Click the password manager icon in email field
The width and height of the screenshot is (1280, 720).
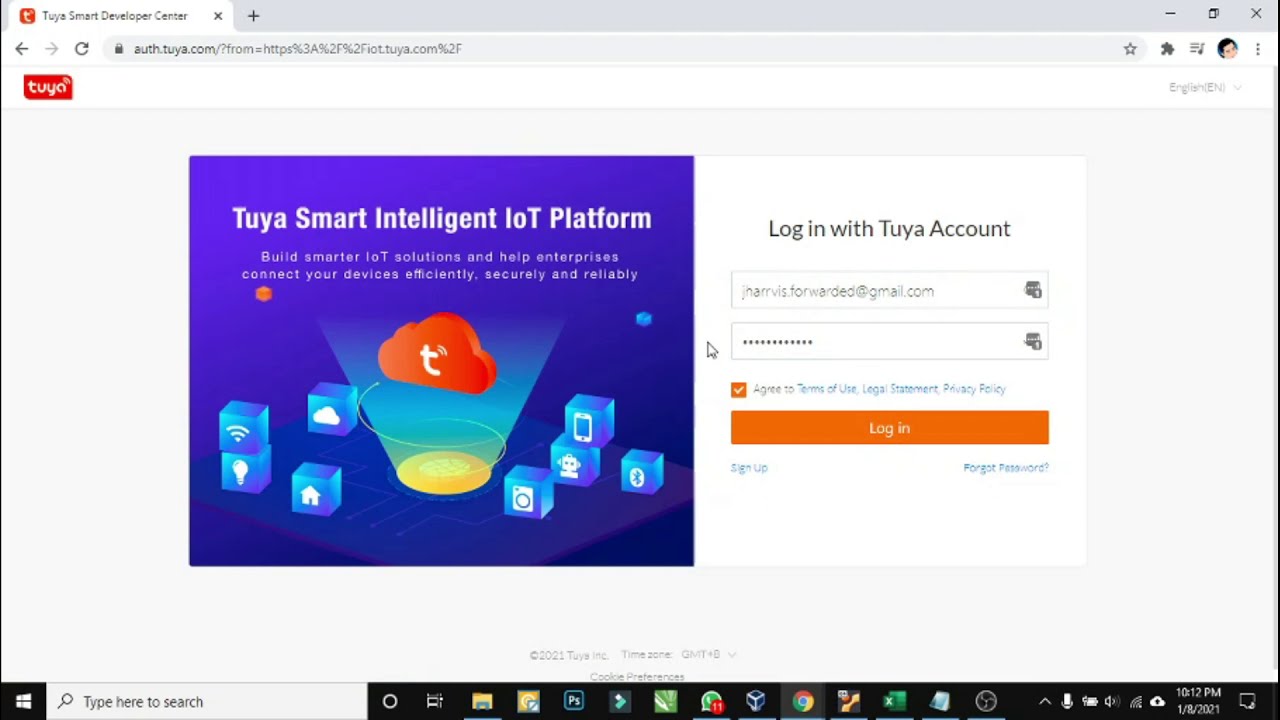tap(1033, 291)
